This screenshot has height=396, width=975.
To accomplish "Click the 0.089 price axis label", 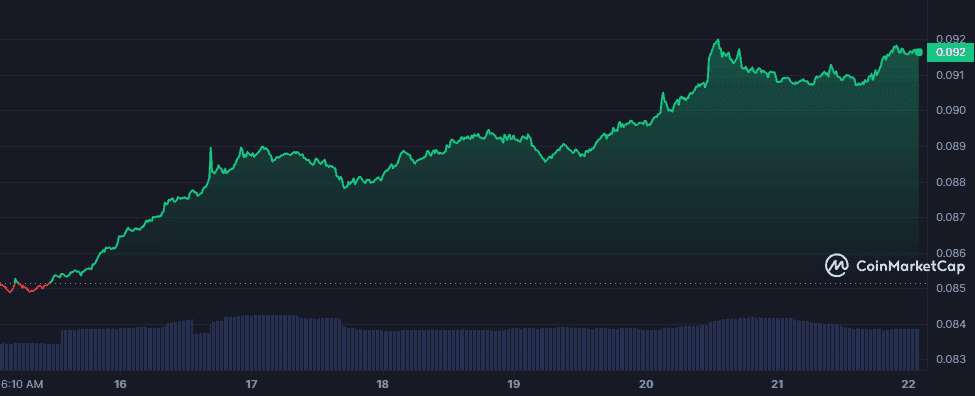I will tap(951, 147).
